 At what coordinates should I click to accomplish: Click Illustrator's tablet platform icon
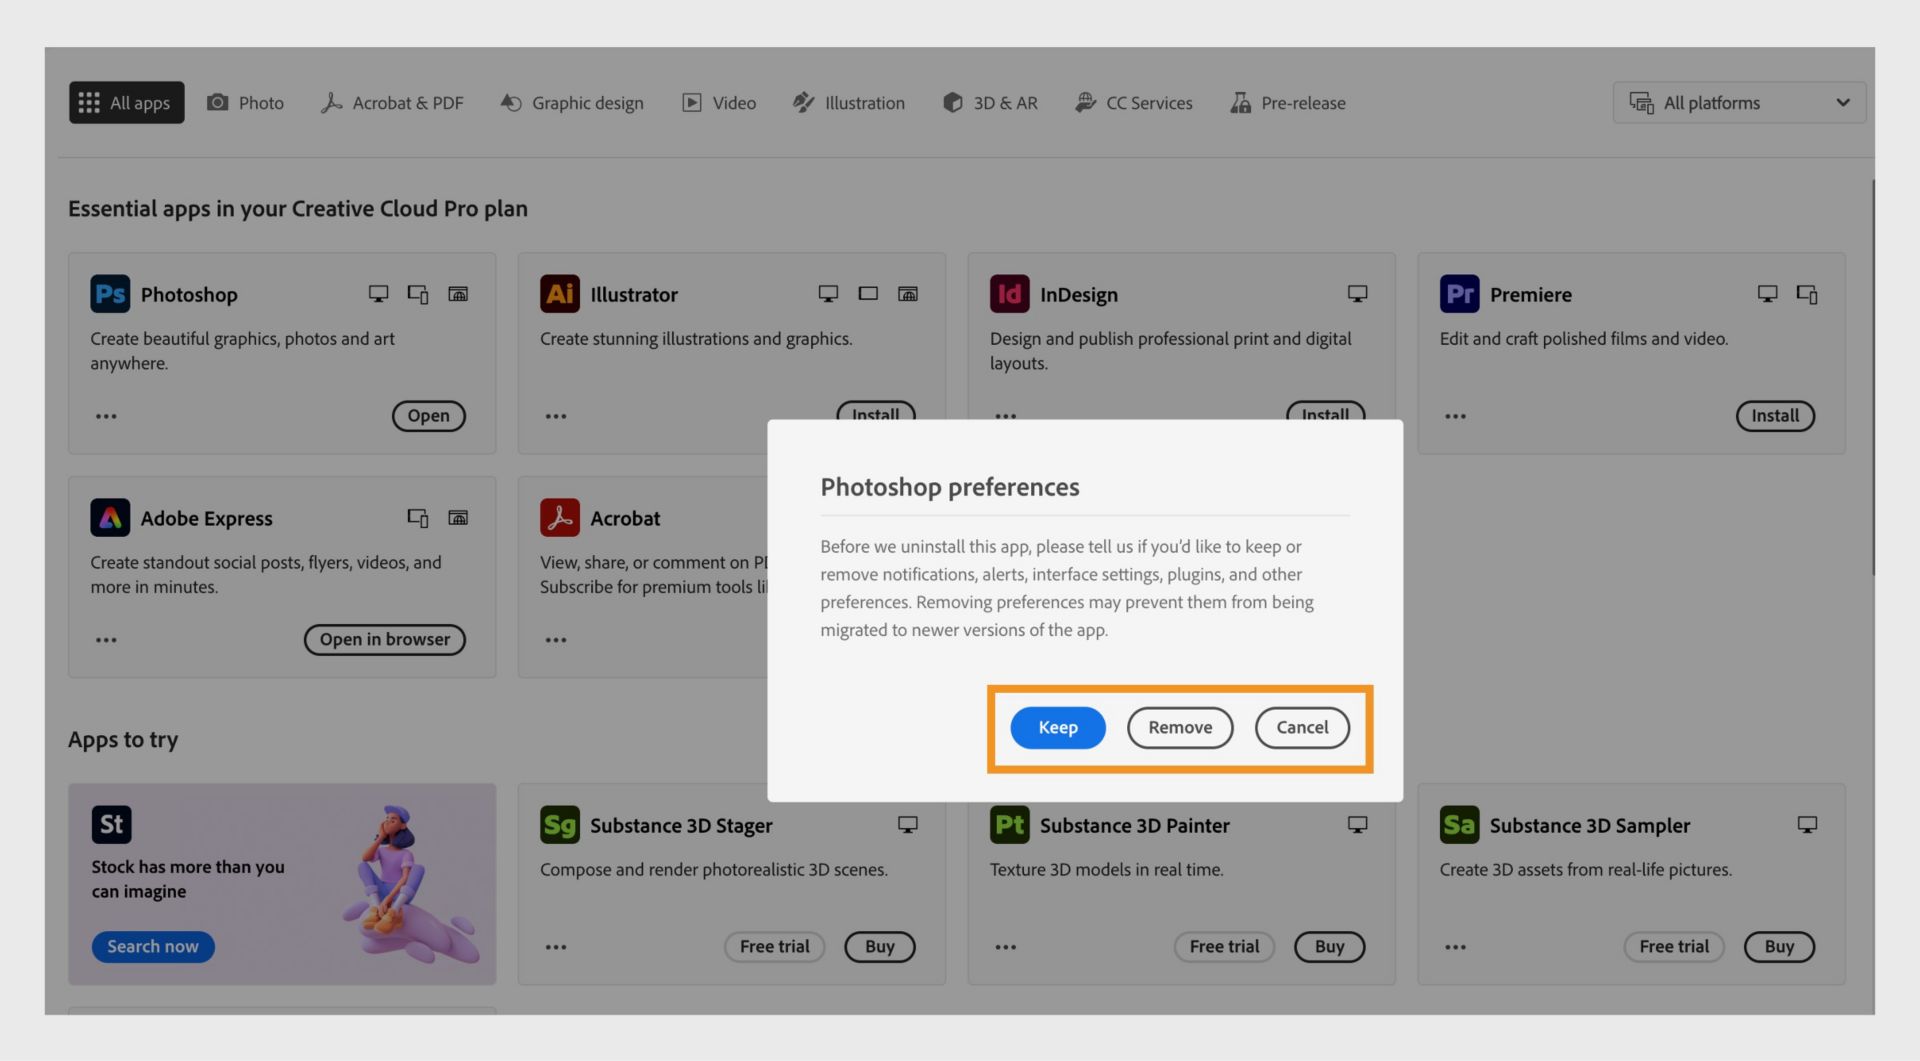tap(868, 294)
